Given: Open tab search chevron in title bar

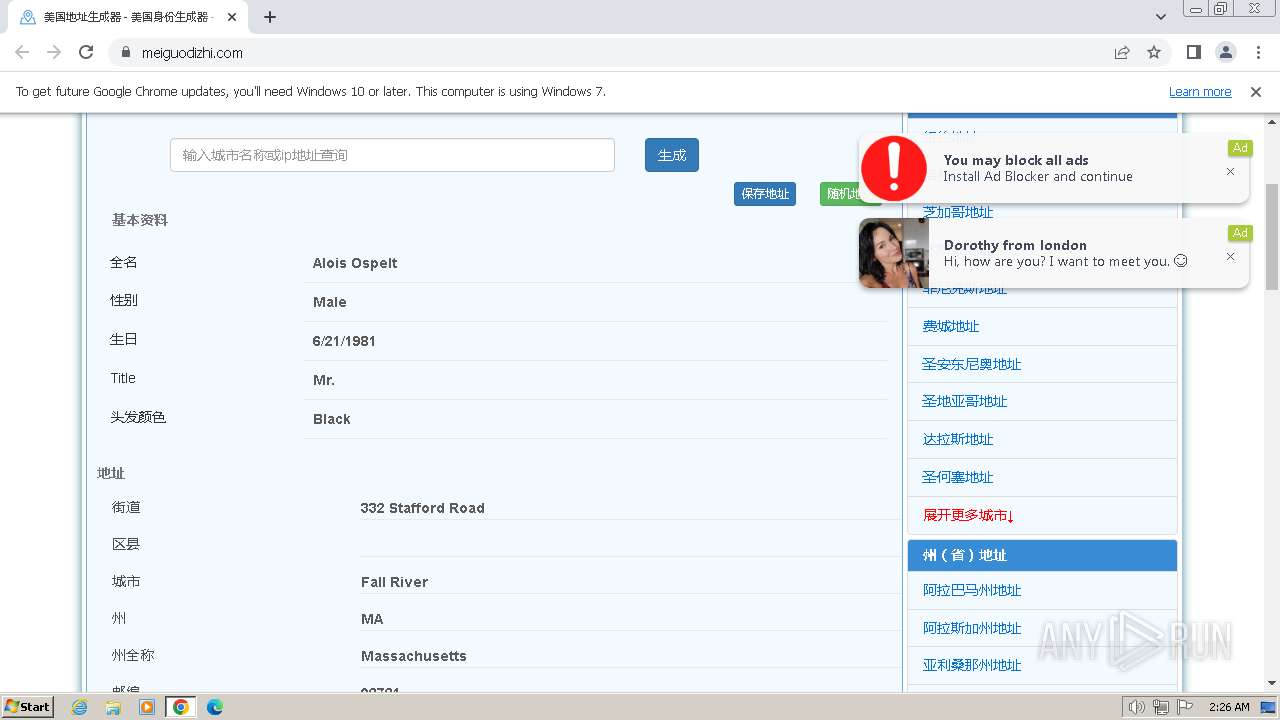Looking at the screenshot, I should click(x=1161, y=17).
